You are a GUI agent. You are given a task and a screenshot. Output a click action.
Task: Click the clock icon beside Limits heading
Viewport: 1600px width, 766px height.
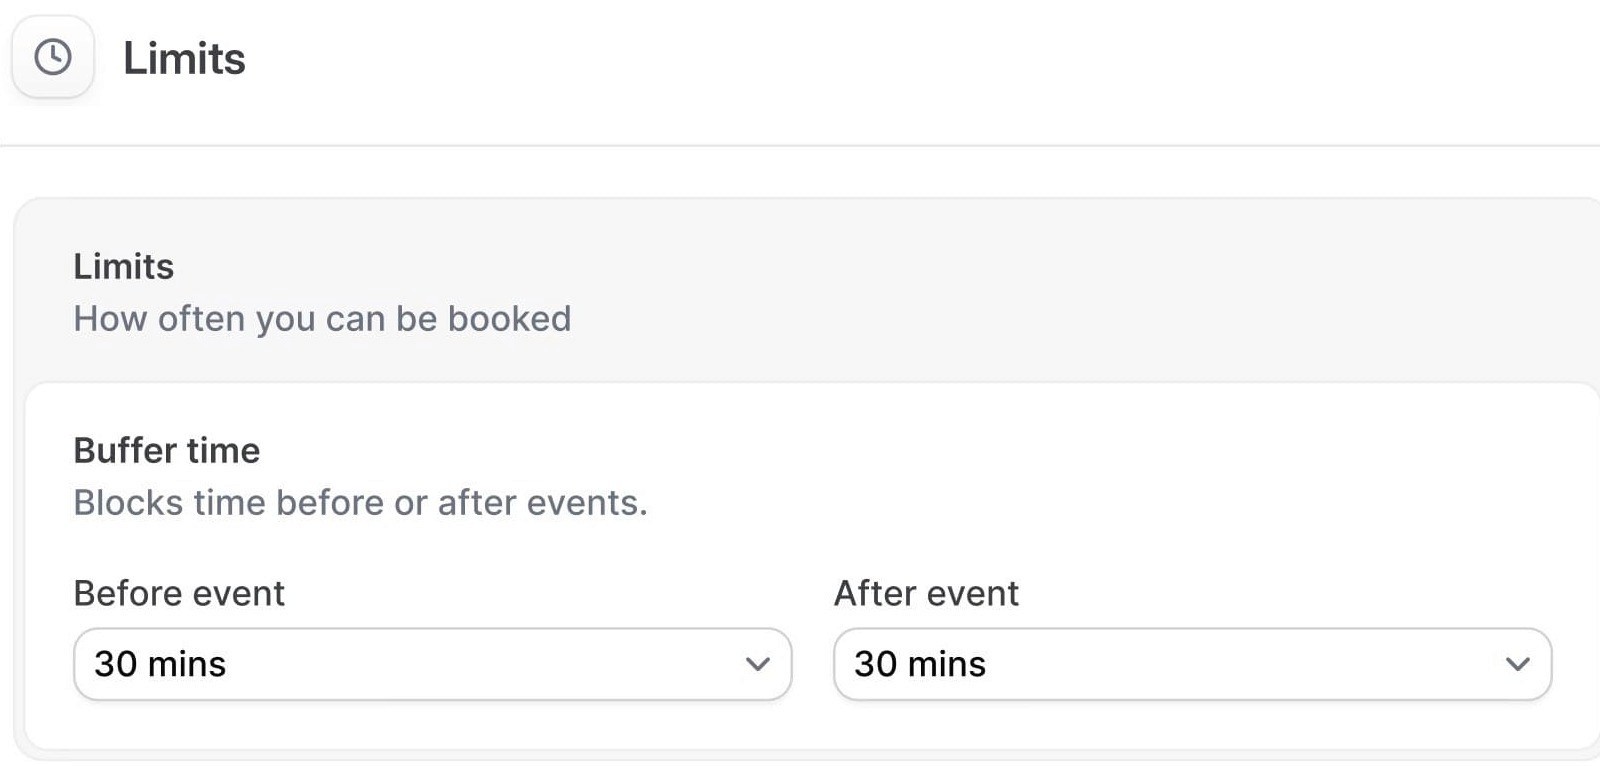(x=53, y=58)
